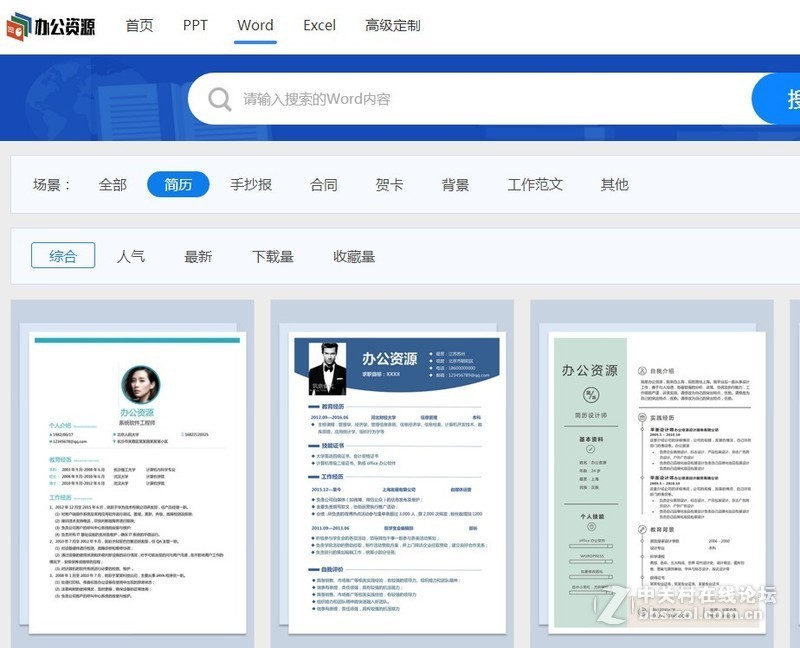Click the magnifying glass search icon
Screen dimensions: 800x648
pos(219,99)
